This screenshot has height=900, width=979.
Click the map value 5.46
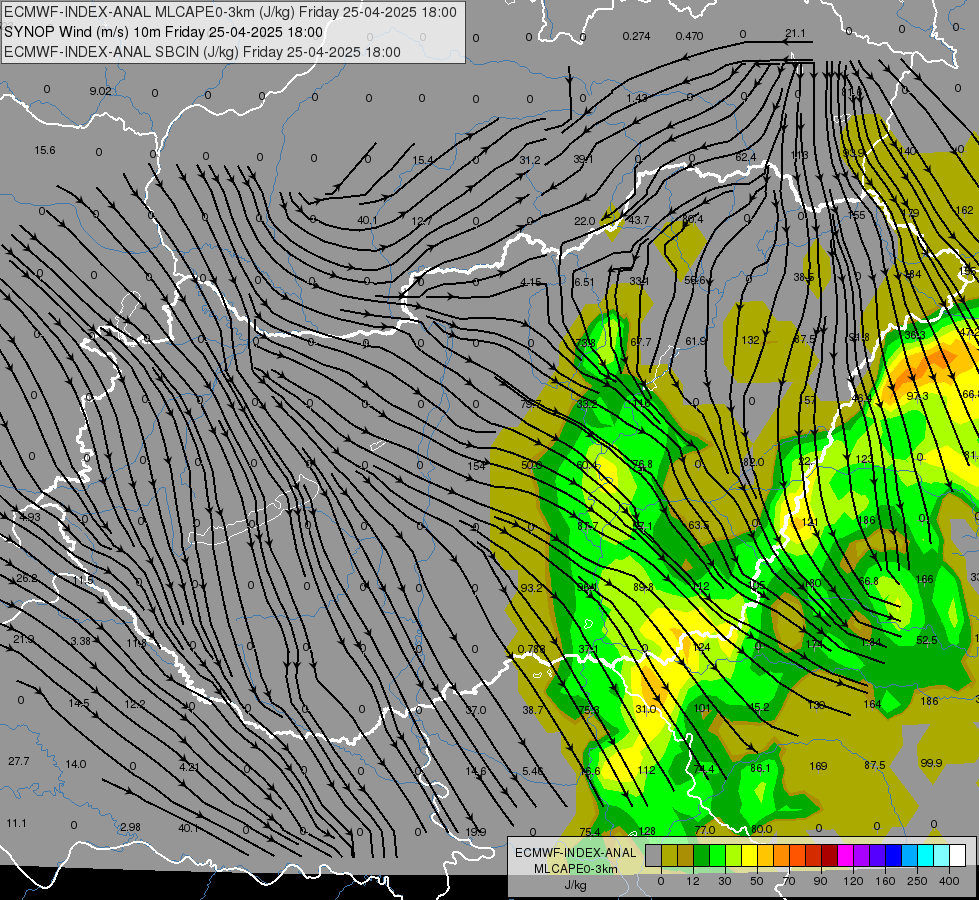[x=533, y=771]
